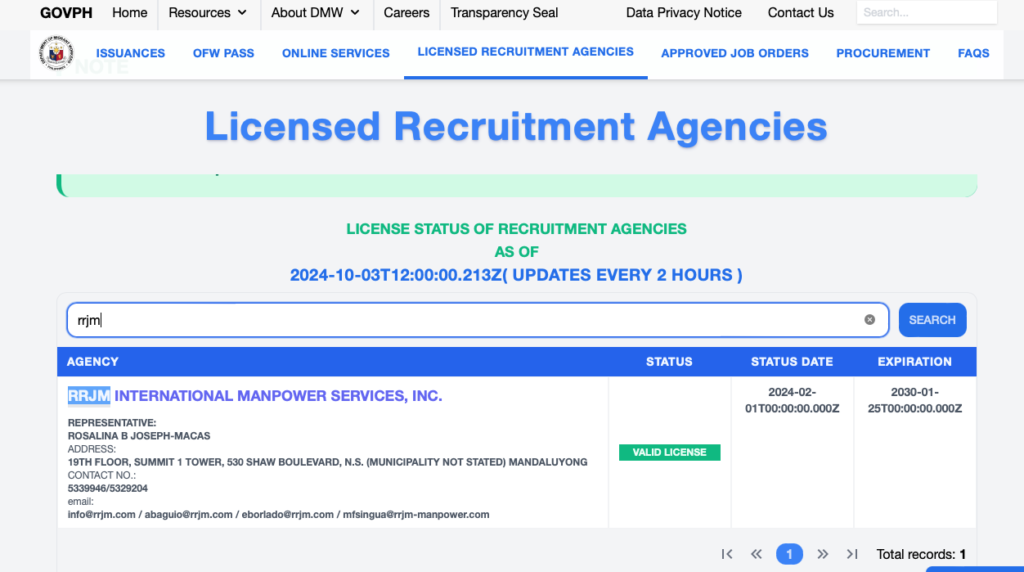The height and width of the screenshot is (572, 1024).
Task: Open the Online Services tab
Action: pos(336,54)
